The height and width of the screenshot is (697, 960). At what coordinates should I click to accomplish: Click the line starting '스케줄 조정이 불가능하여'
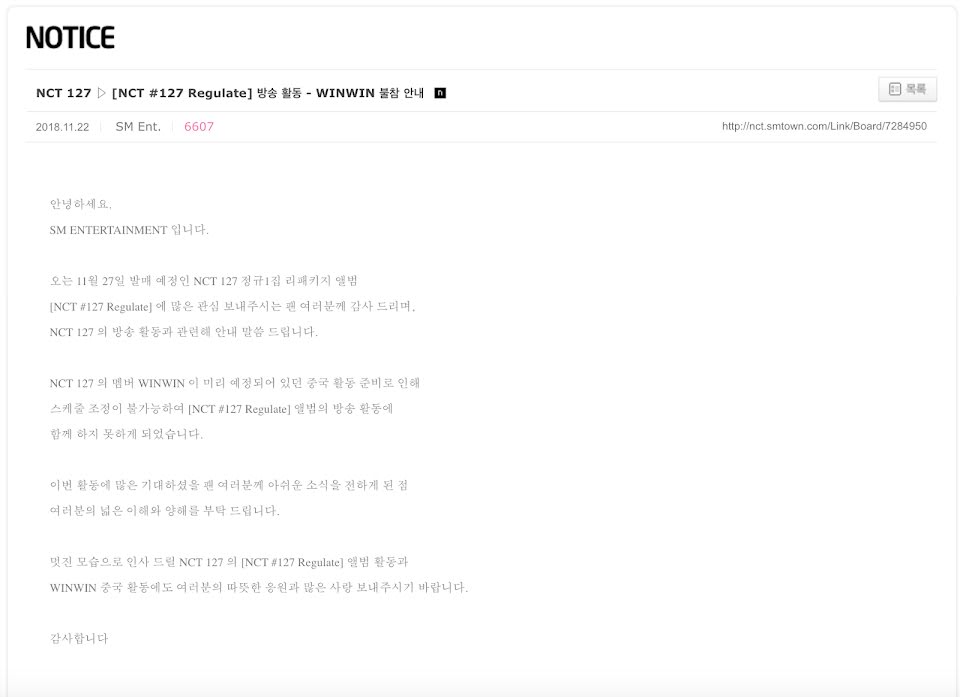point(222,409)
